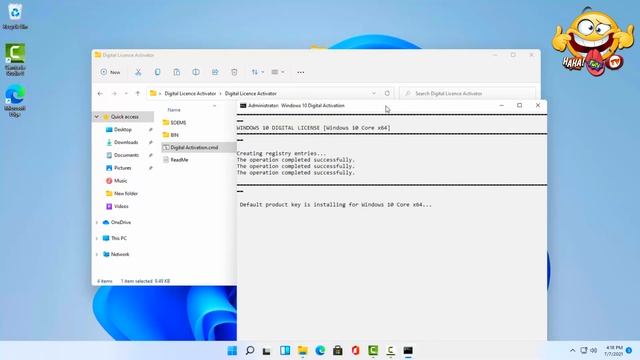Viewport: 640px width, 360px height.
Task: Expand the OneDrive tree node
Action: pyautogui.click(x=97, y=222)
